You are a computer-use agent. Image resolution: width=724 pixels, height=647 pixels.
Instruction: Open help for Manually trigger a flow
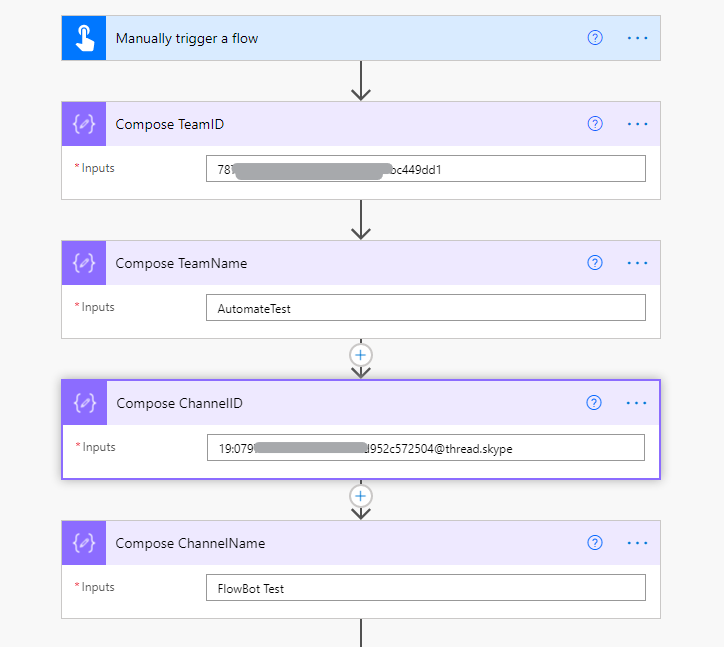[x=595, y=38]
